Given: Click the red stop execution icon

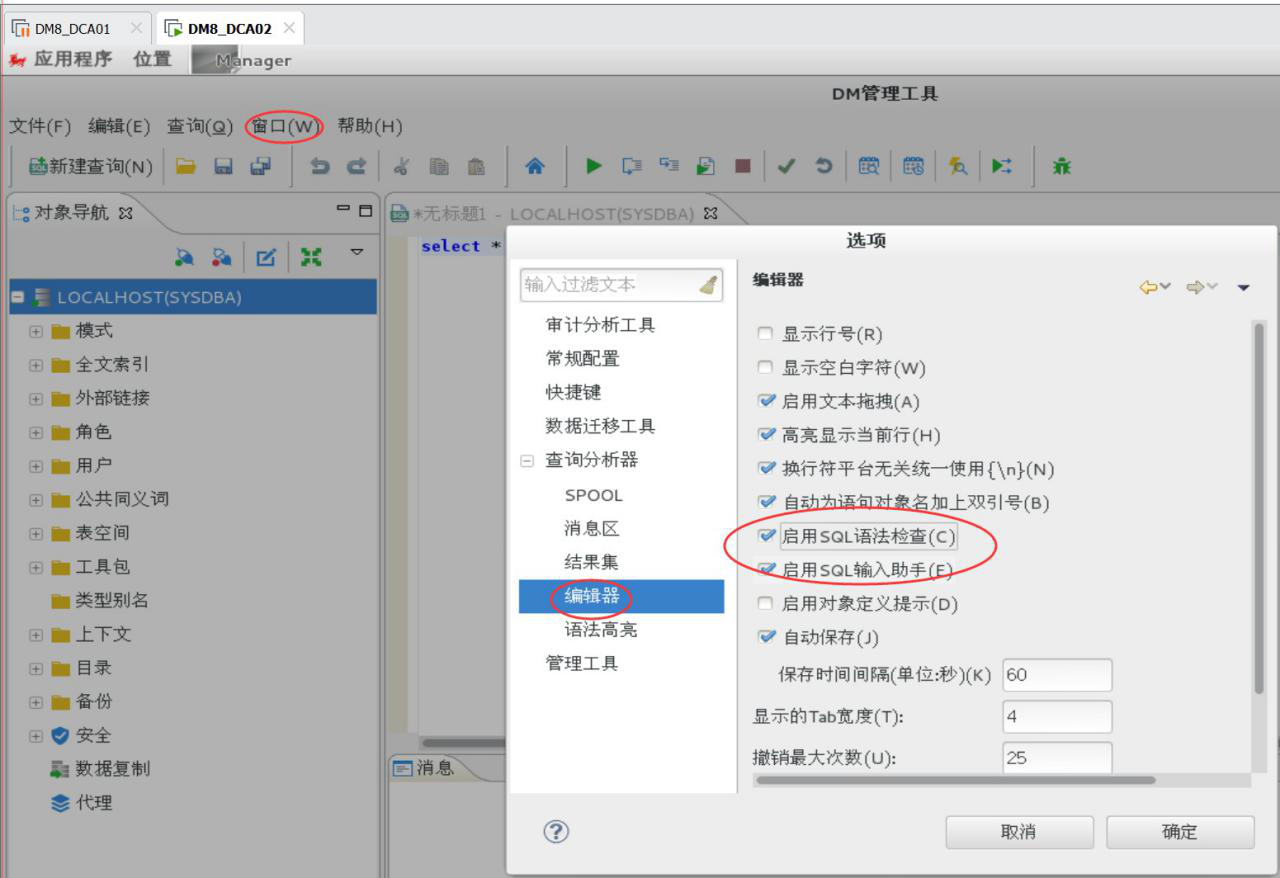Looking at the screenshot, I should coord(742,167).
